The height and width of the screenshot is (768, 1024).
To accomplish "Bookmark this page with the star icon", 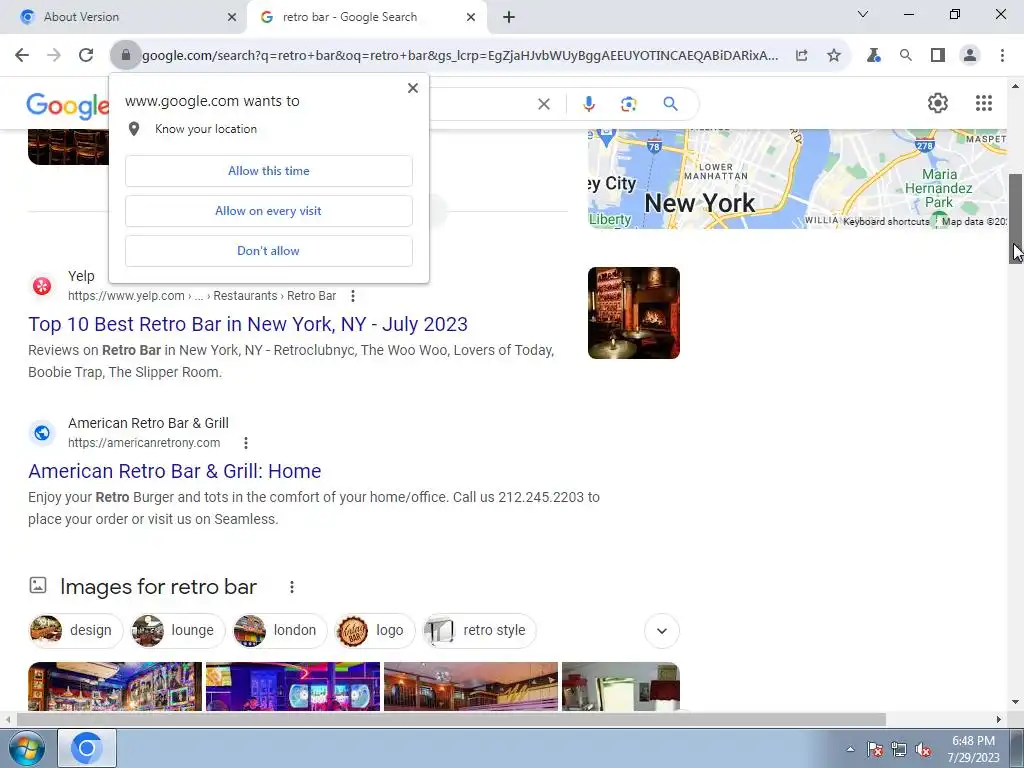I will (x=834, y=56).
